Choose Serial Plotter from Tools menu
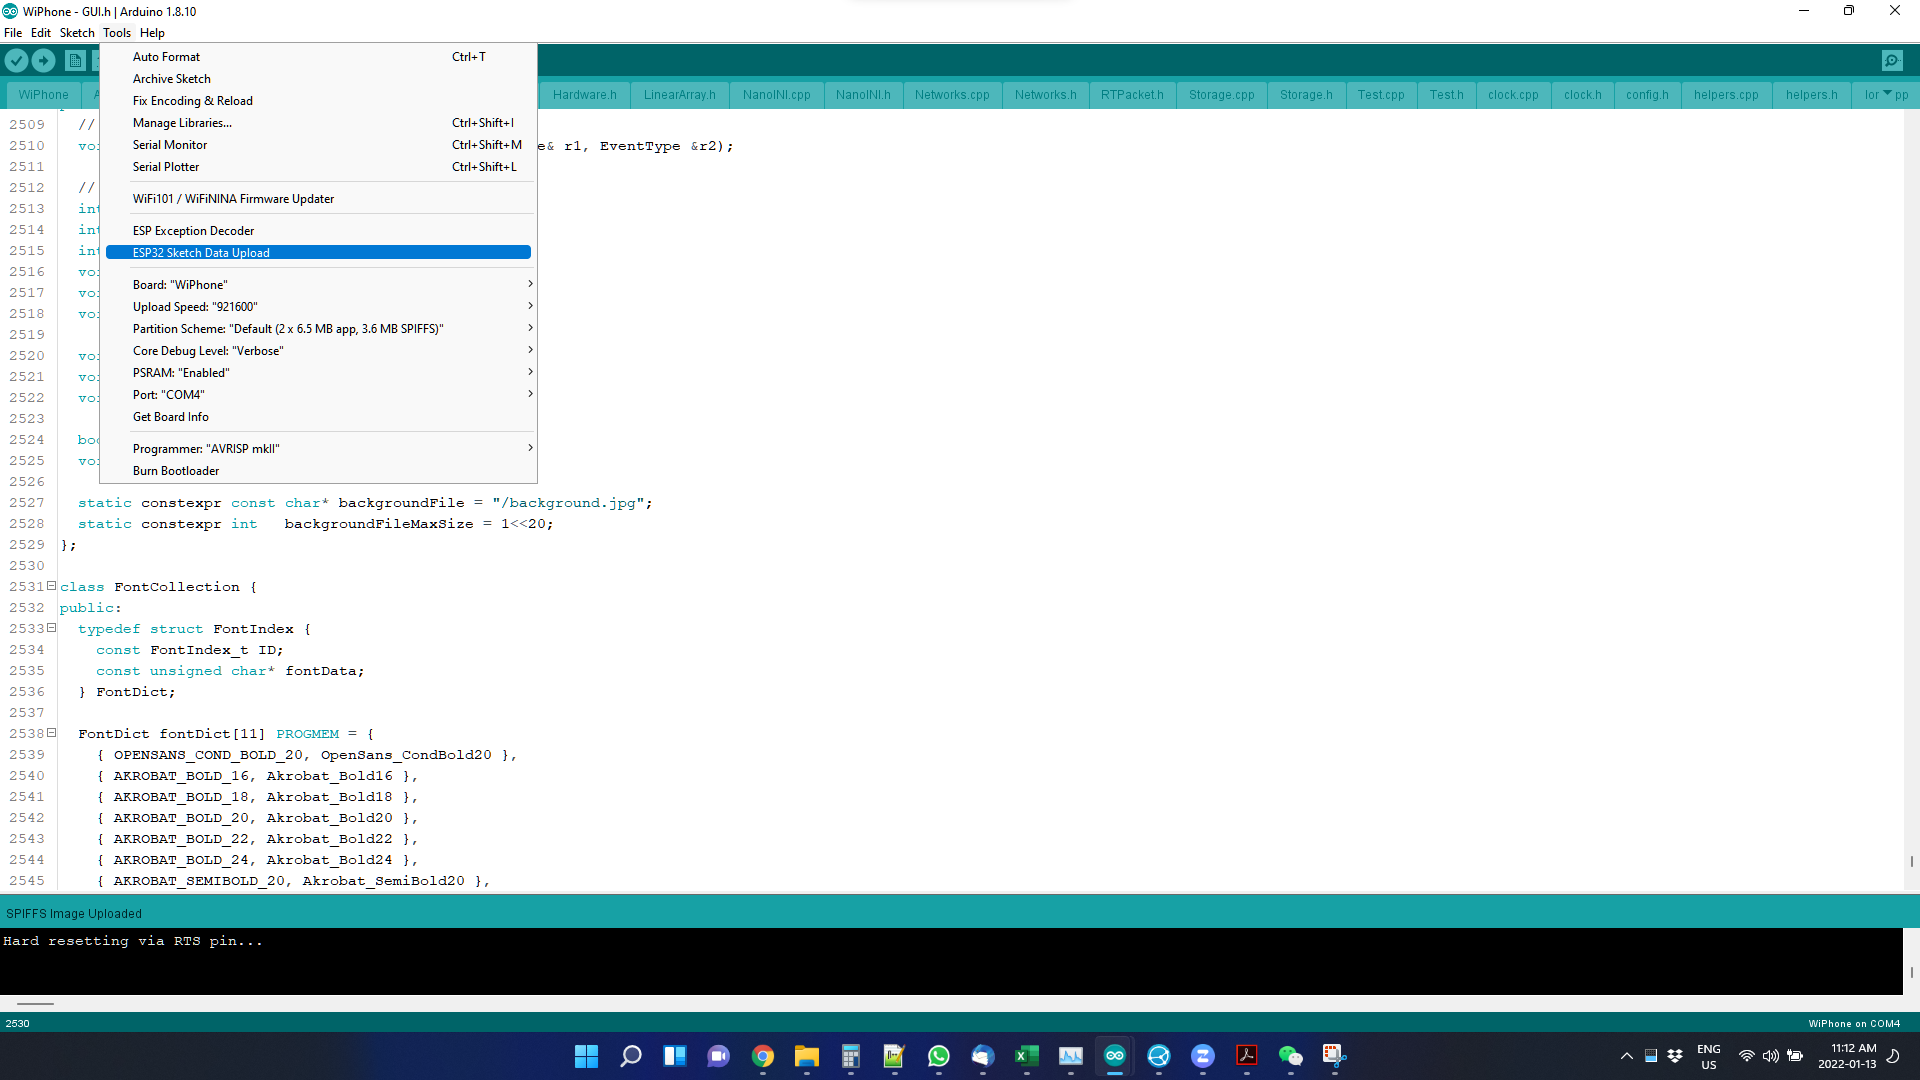The height and width of the screenshot is (1080, 1920). [x=166, y=167]
